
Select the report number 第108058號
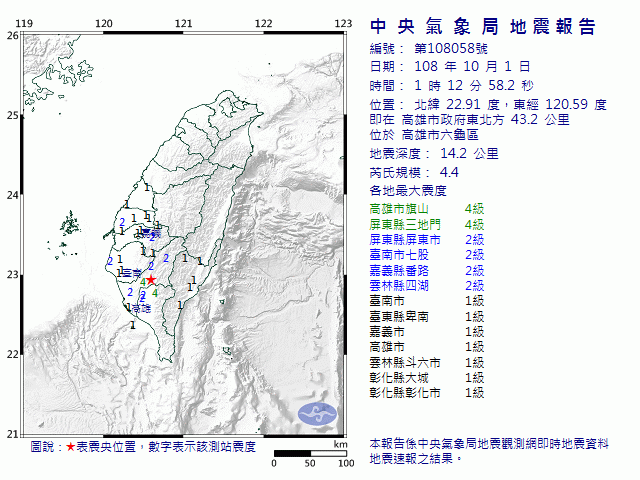point(451,49)
